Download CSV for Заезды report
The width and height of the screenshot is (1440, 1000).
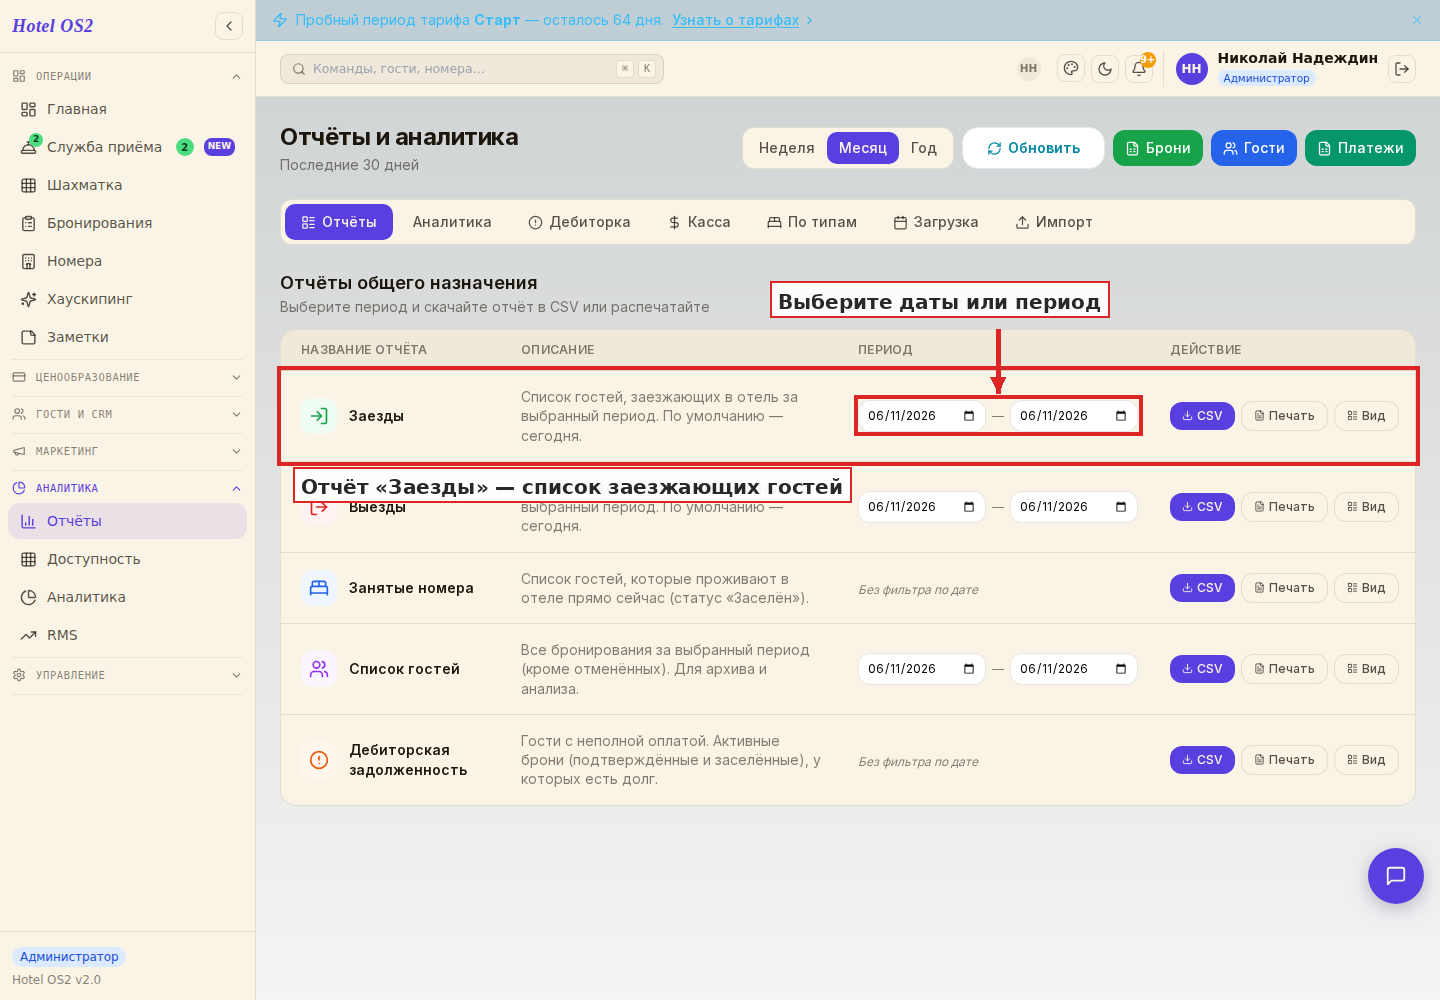[1202, 416]
